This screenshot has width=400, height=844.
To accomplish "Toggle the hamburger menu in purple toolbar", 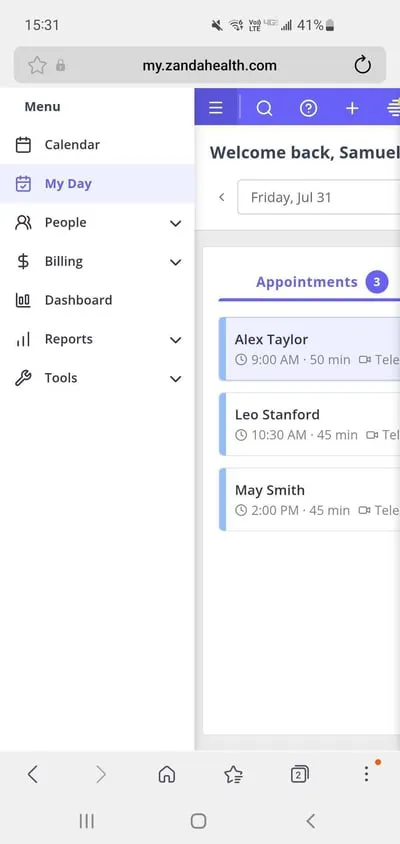I will click(x=216, y=108).
